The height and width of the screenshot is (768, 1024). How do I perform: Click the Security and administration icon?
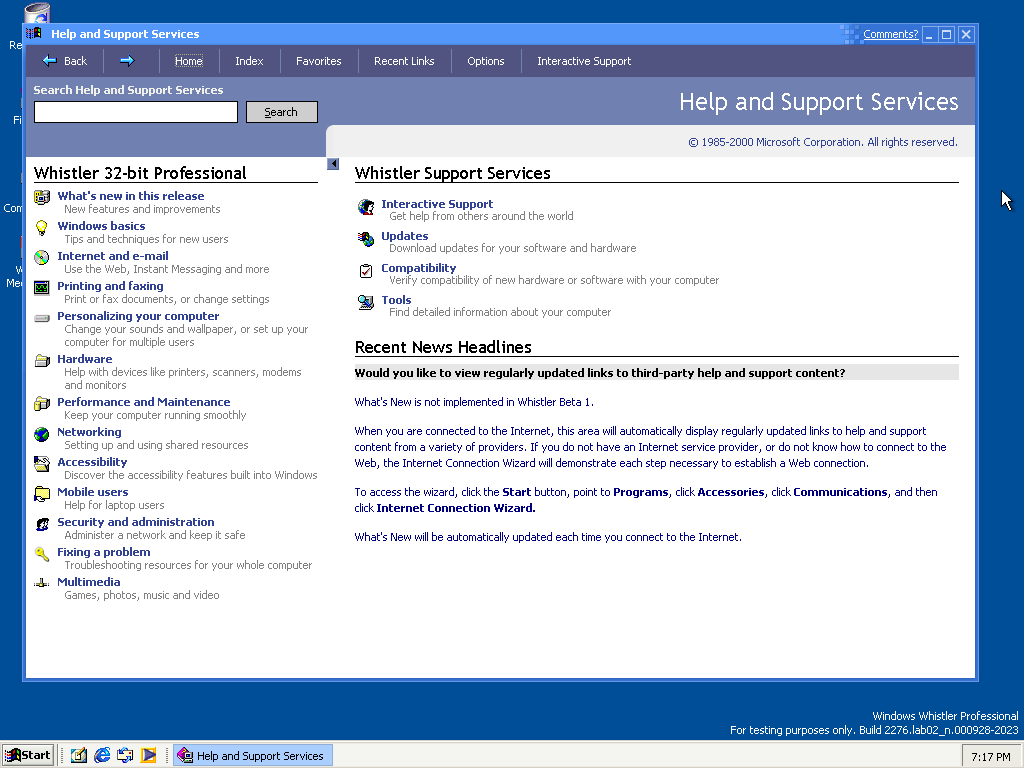(x=42, y=524)
